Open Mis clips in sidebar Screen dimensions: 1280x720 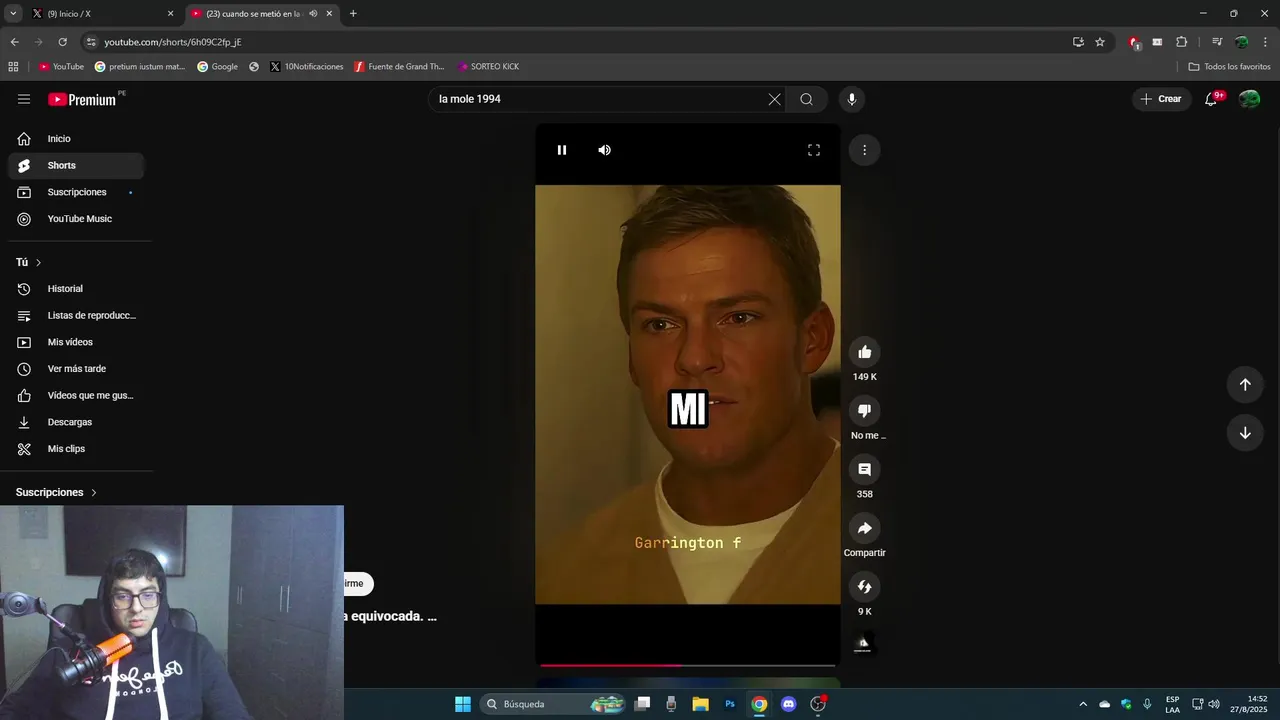coord(76,449)
